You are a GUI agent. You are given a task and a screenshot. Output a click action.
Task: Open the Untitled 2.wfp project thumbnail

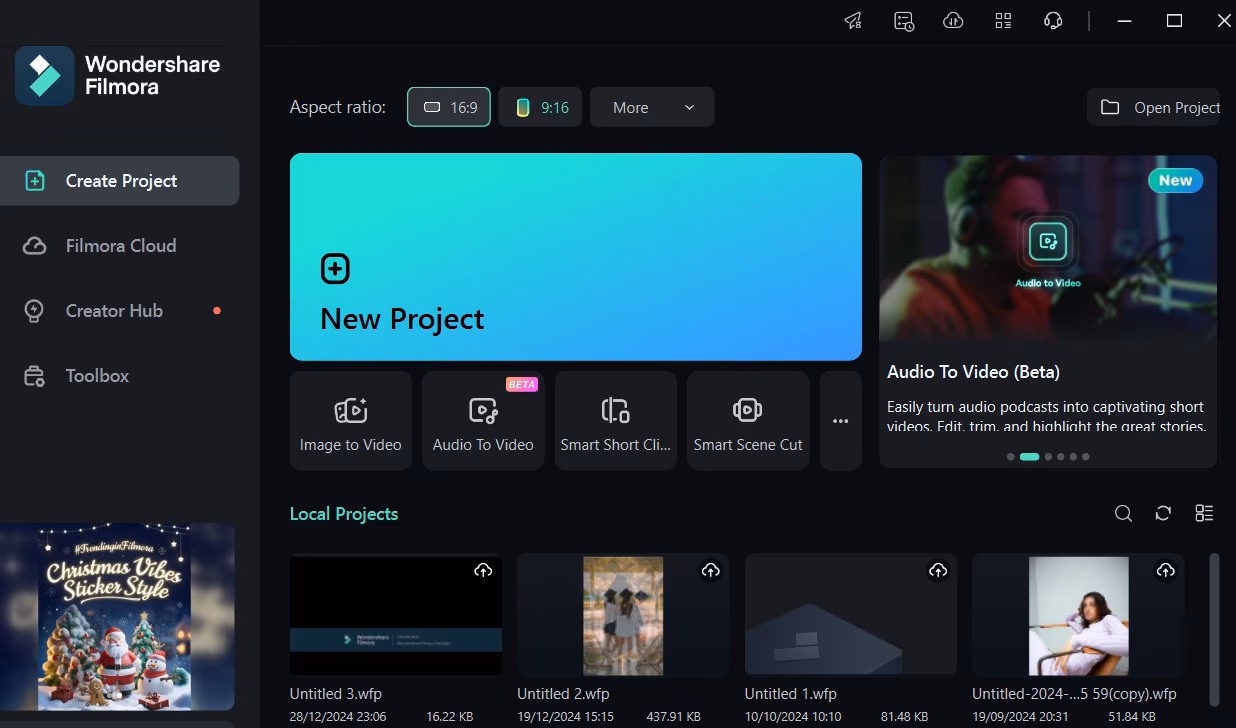point(623,615)
